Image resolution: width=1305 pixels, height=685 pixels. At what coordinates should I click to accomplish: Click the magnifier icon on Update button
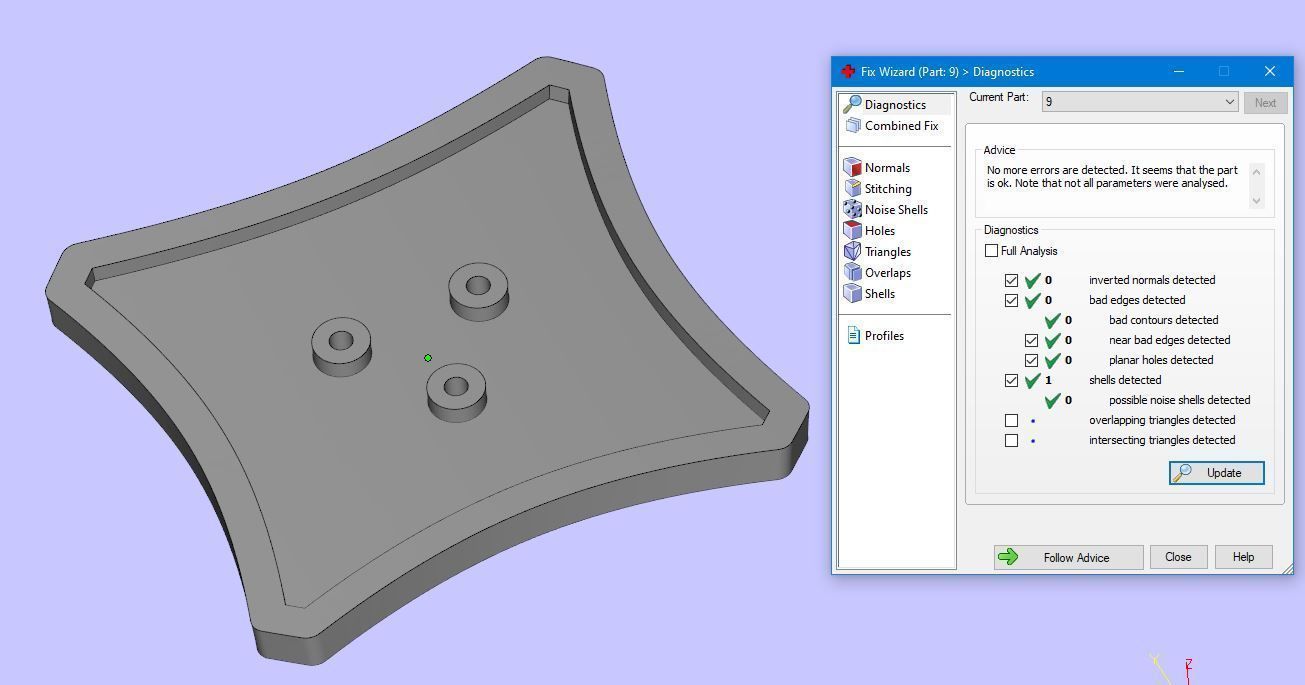tap(1183, 473)
